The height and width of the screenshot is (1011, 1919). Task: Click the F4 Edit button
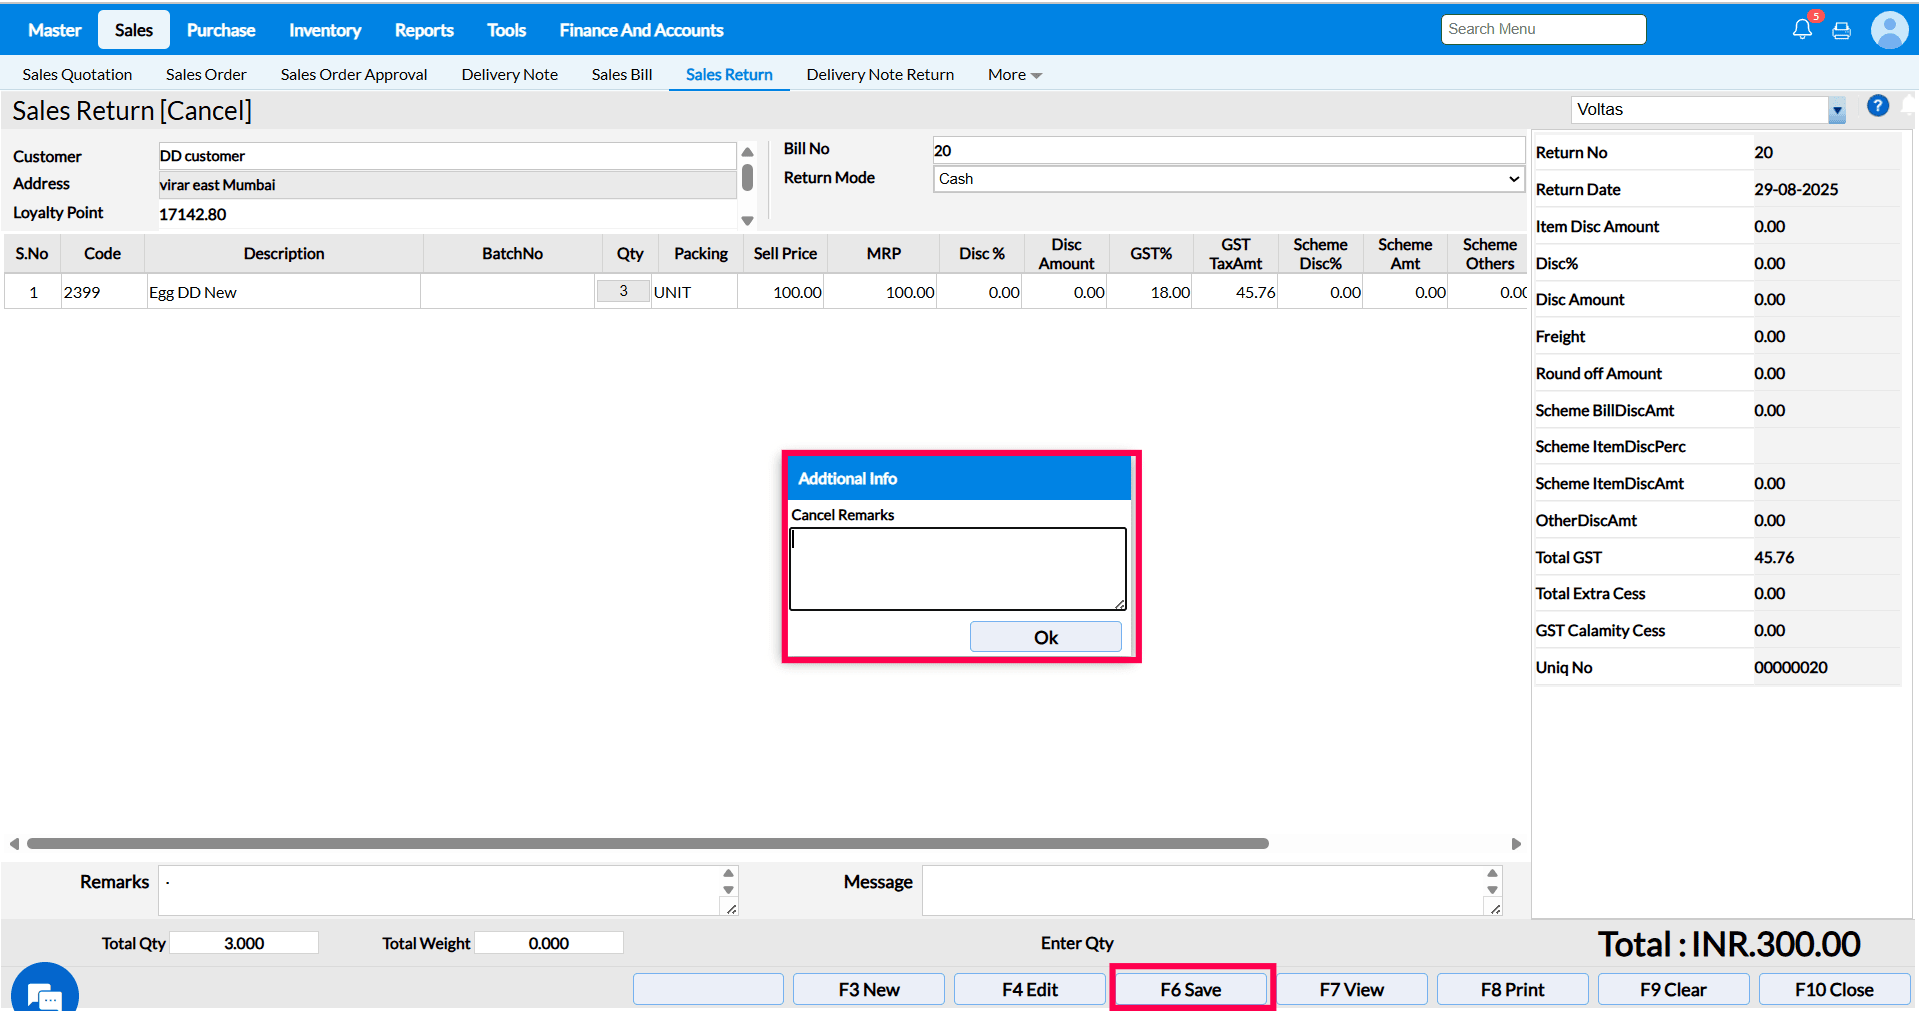[x=1030, y=989]
